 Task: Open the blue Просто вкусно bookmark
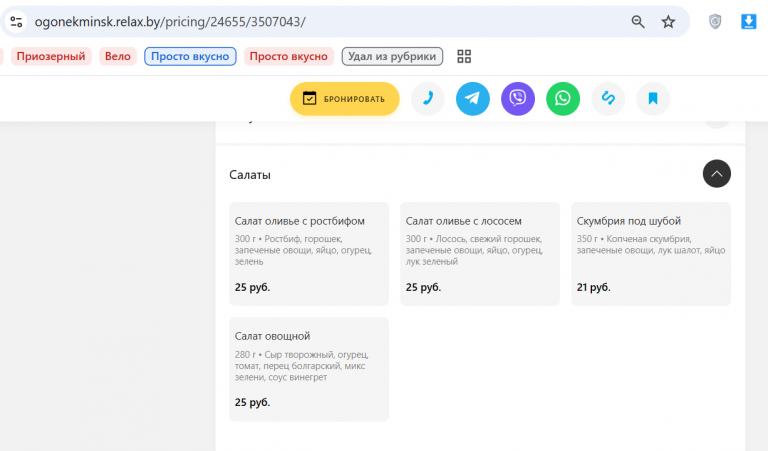[190, 56]
